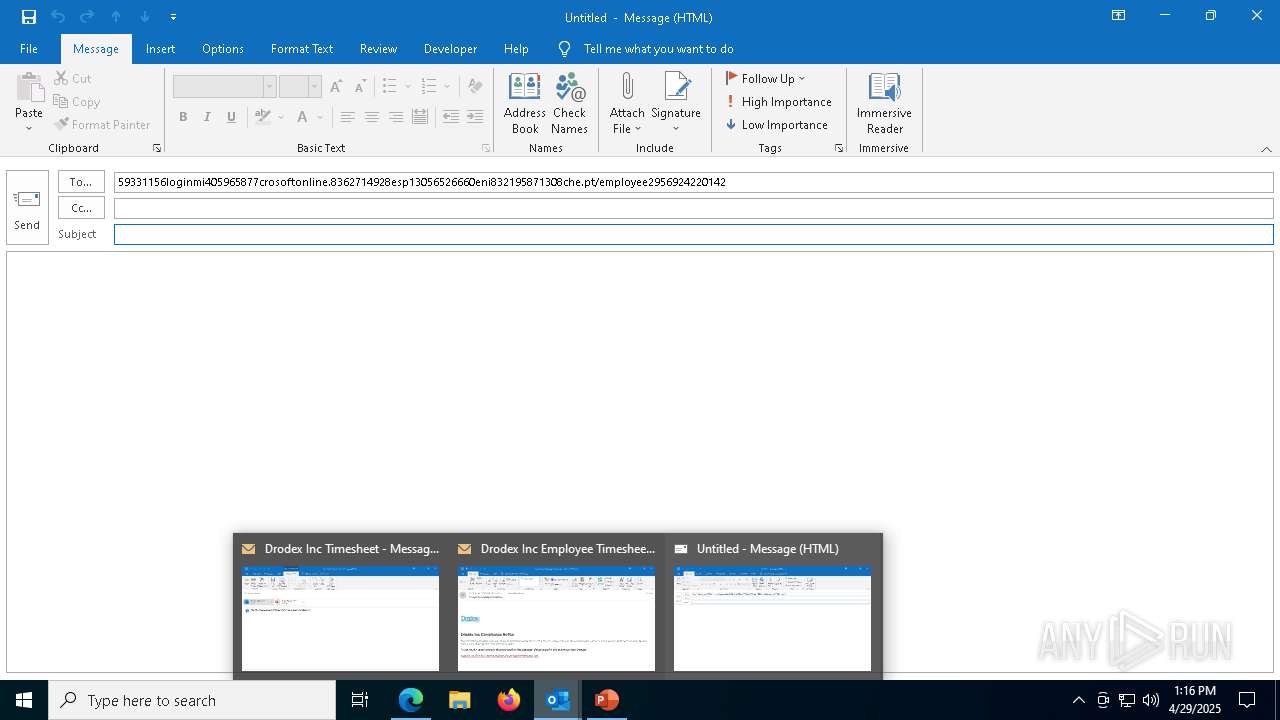Open PowerPoint from the taskbar
The image size is (1280, 720).
coord(606,700)
